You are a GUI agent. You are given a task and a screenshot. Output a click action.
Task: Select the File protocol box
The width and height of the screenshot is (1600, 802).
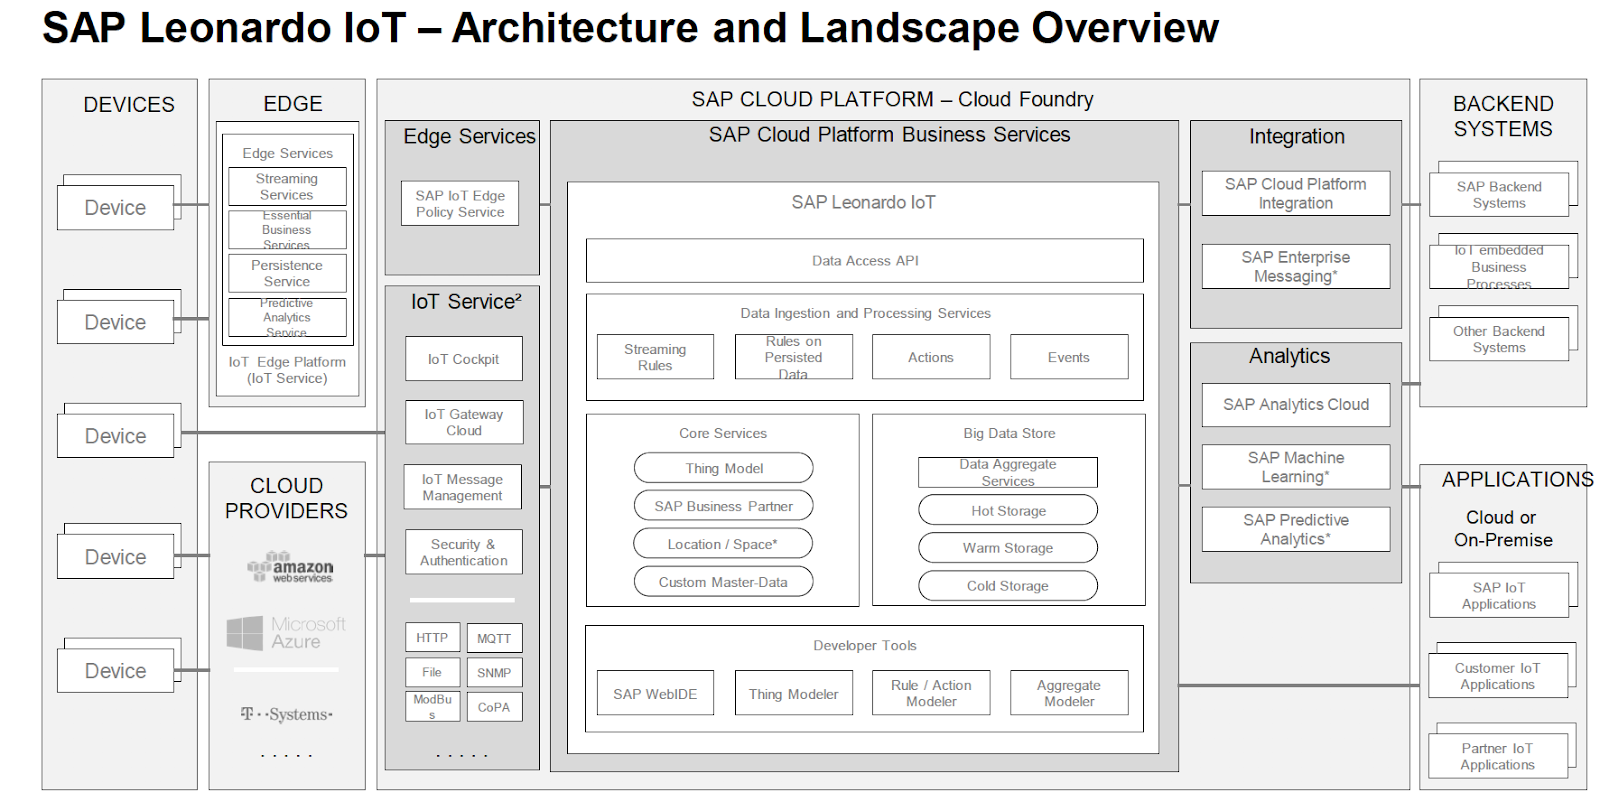[x=432, y=672]
